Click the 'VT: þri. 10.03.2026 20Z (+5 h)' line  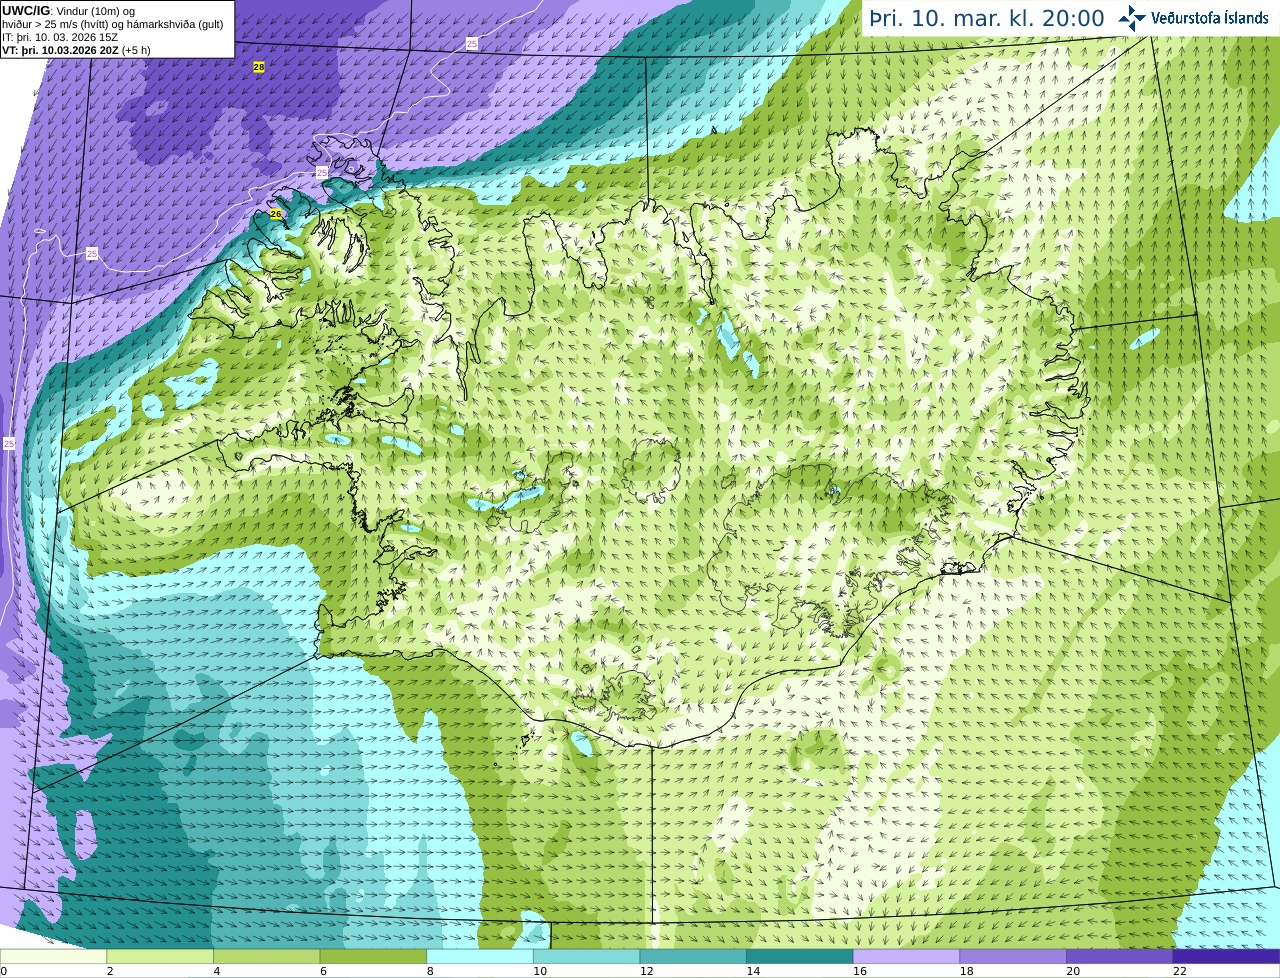point(76,50)
